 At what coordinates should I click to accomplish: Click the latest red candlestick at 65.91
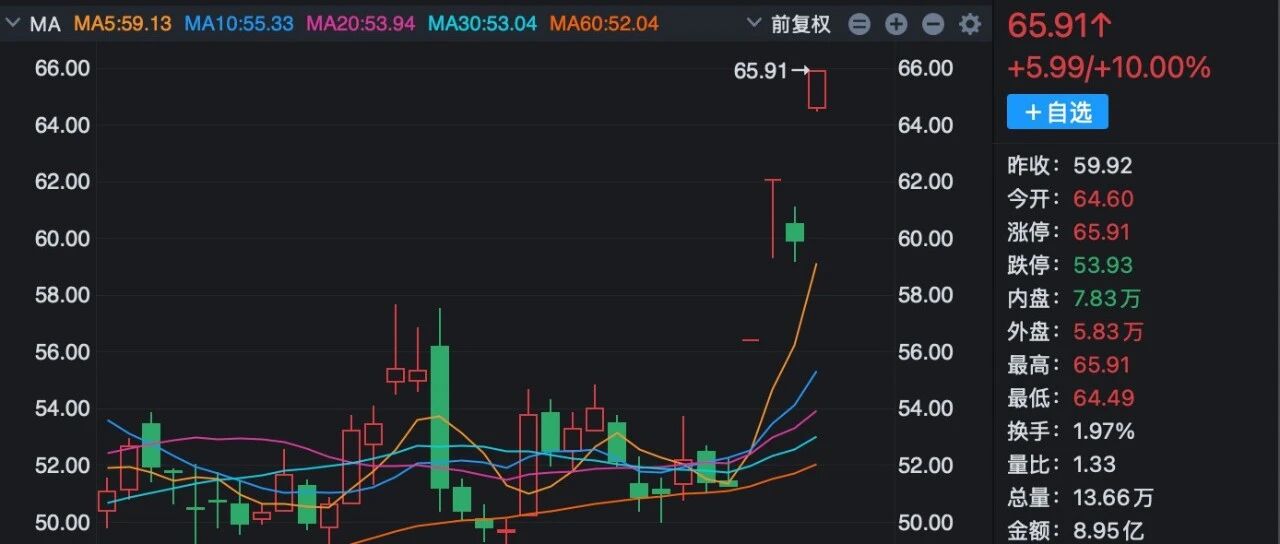point(817,89)
